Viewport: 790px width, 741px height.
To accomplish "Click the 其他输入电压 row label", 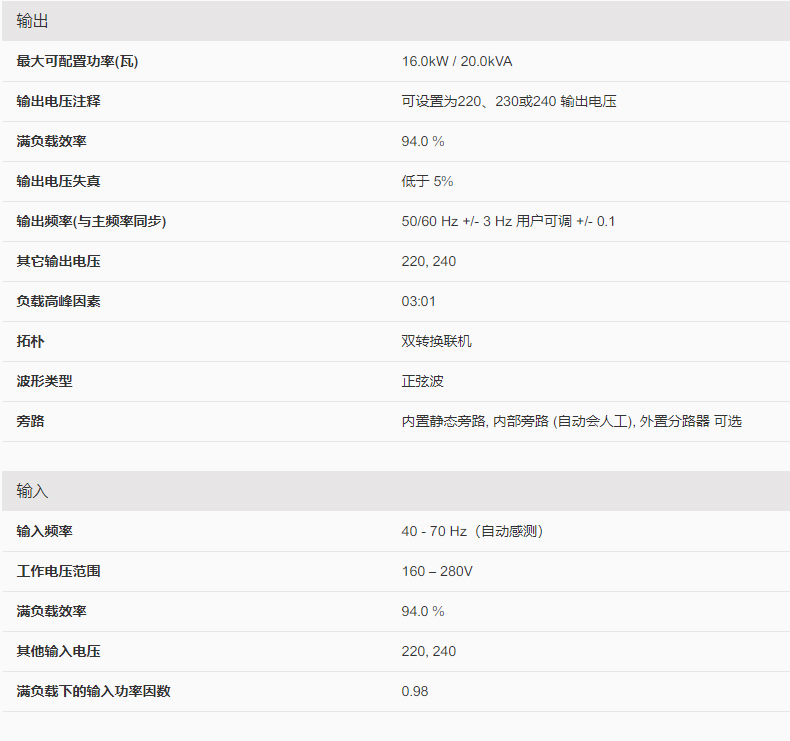I will (x=58, y=651).
